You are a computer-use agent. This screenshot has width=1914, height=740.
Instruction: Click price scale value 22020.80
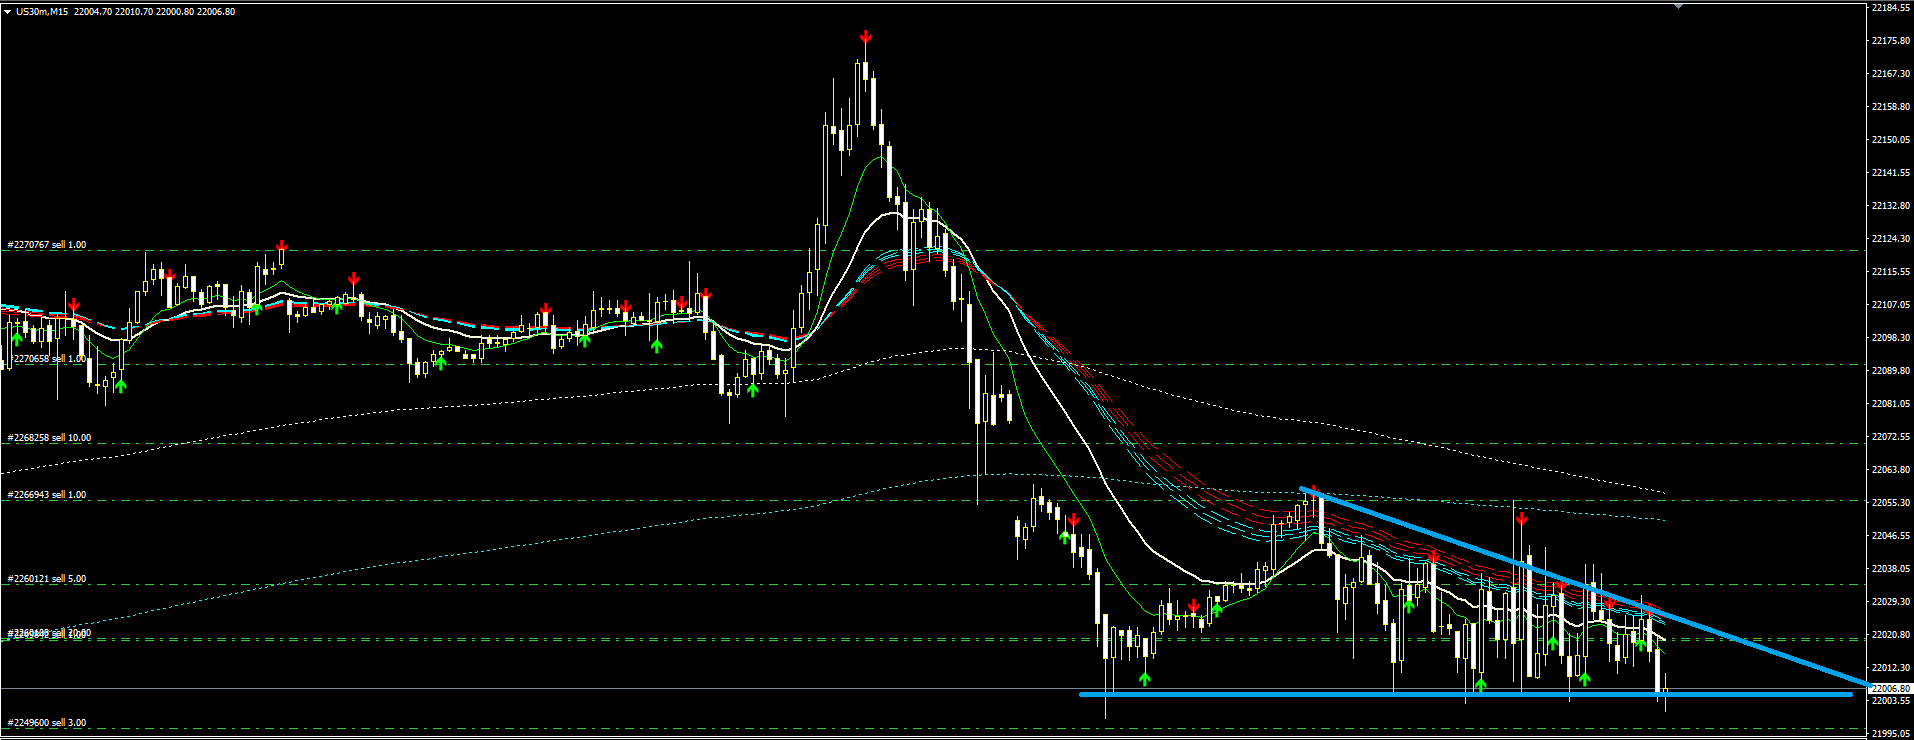point(1891,635)
